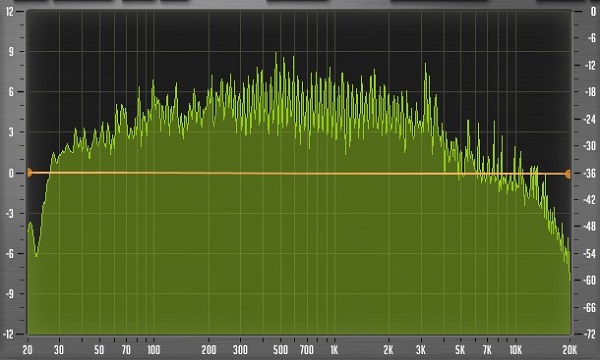Click the 0 gain label on left scale
600x360 pixels.
pos(11,173)
